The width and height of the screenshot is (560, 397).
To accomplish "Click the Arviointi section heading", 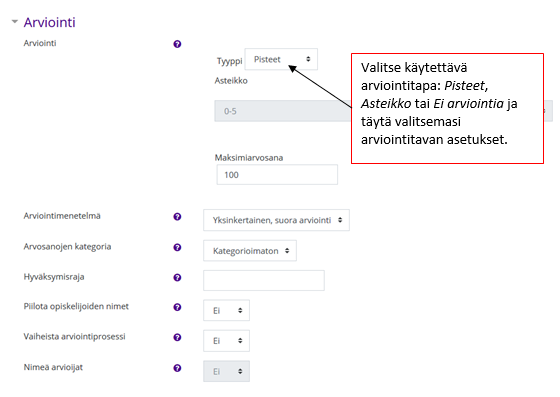I will coord(50,22).
